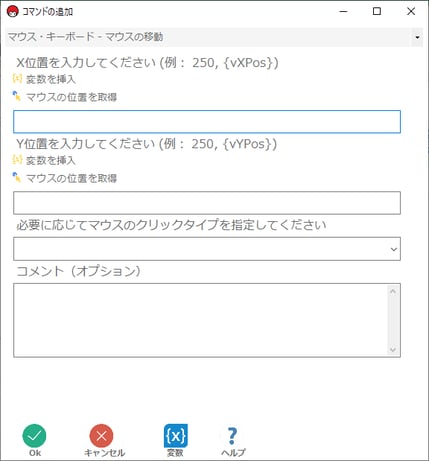The width and height of the screenshot is (429, 461).
Task: Click the app icon in the title bar
Action: [x=13, y=12]
